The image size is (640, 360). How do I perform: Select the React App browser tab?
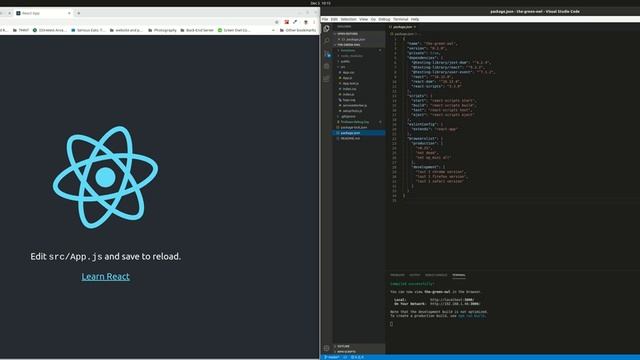coord(43,13)
